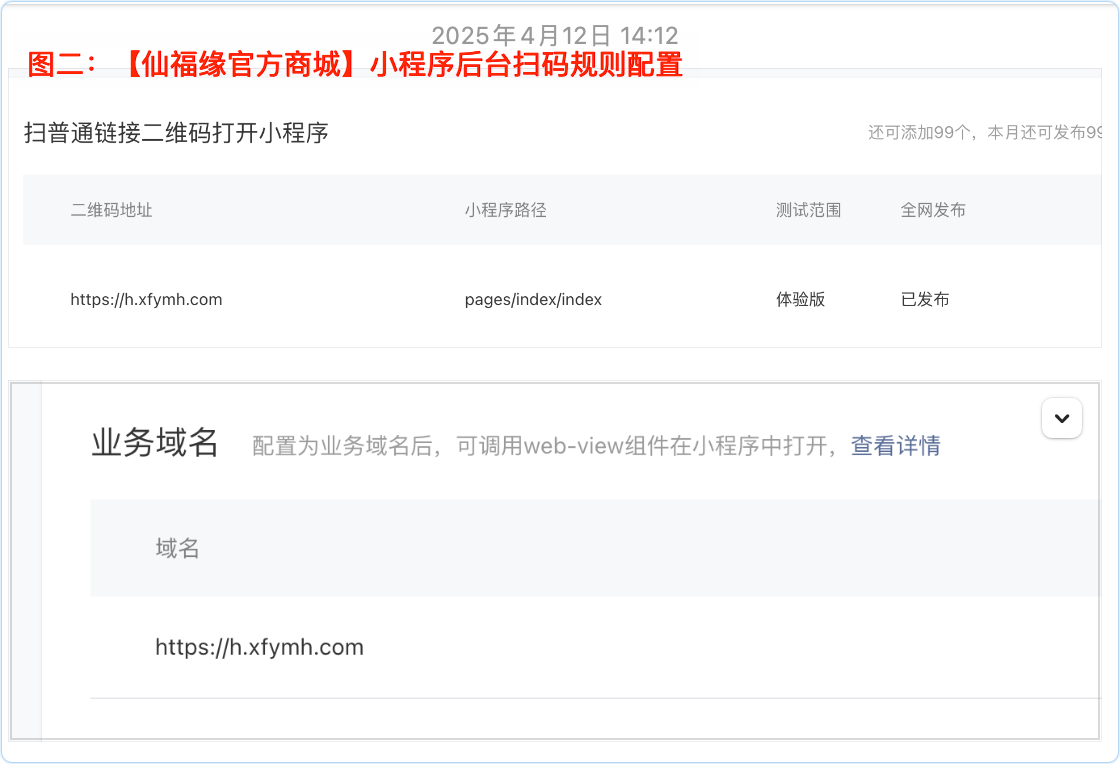Select the QR code address https://h.xfymh.com

(146, 299)
